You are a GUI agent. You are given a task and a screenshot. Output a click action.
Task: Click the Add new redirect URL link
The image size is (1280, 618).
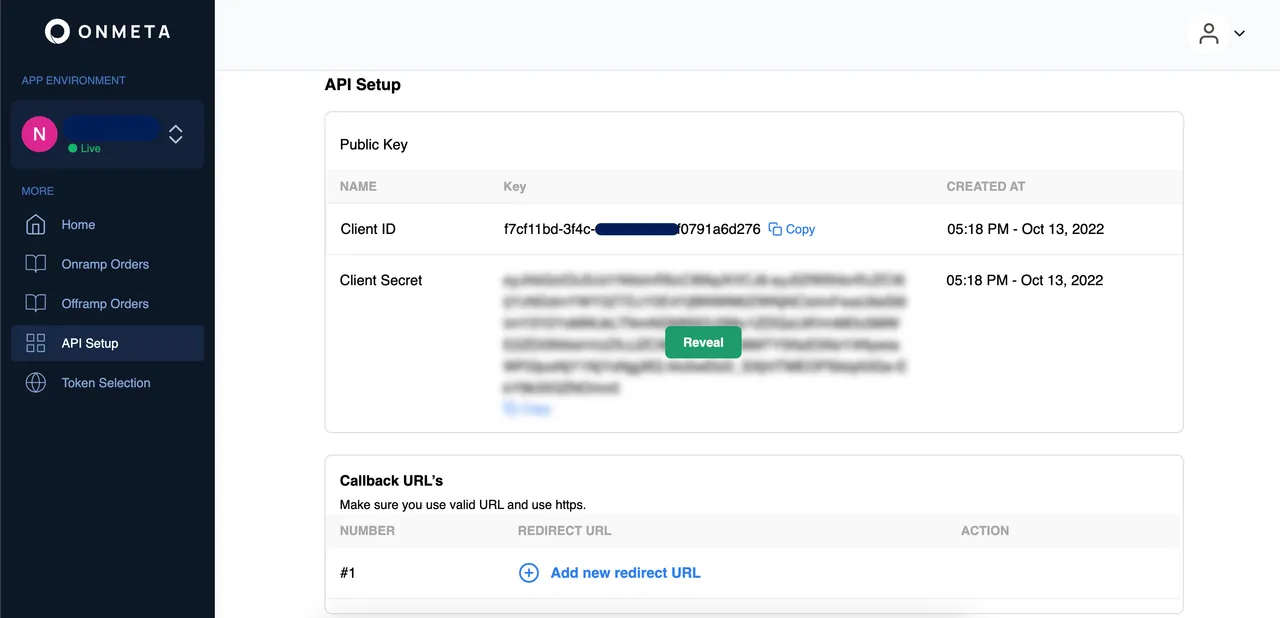click(x=625, y=573)
